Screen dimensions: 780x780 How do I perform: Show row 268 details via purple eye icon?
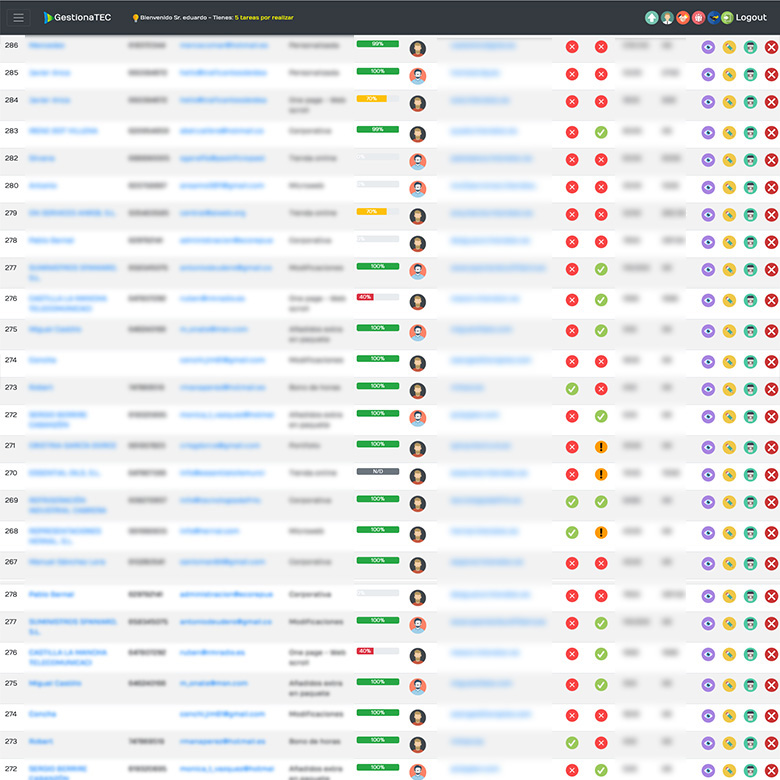(708, 533)
